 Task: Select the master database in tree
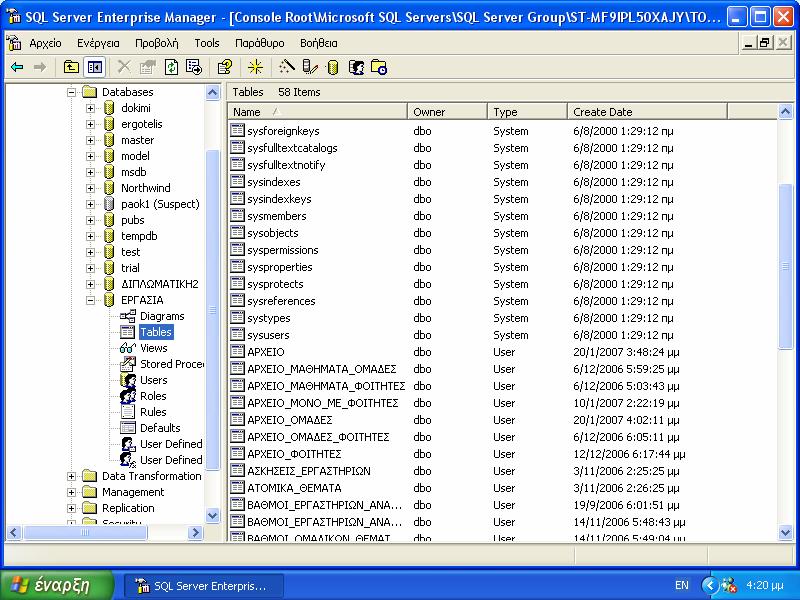tap(137, 140)
